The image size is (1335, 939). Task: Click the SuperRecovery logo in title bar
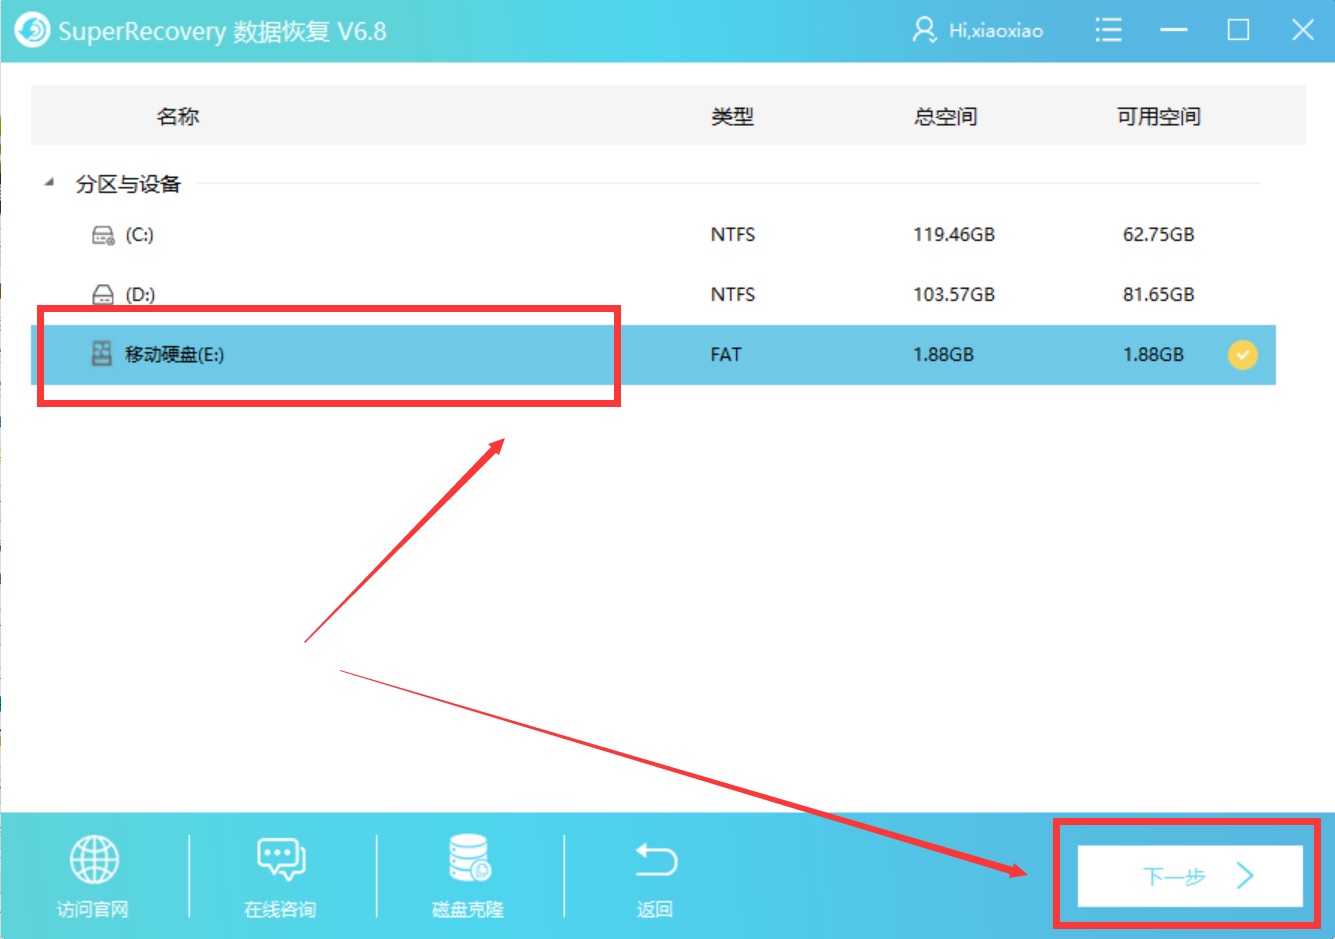(31, 30)
